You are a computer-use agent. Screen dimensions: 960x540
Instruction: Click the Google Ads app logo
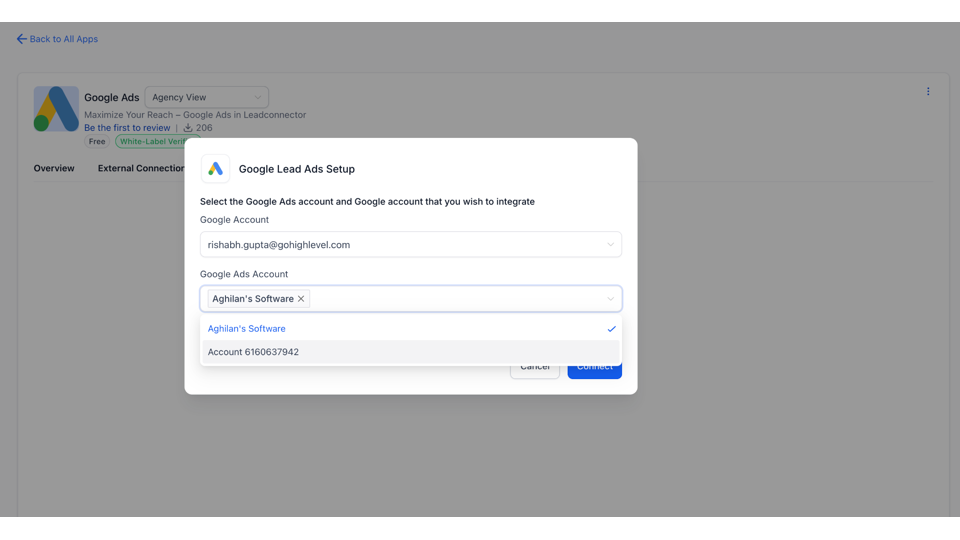click(x=56, y=109)
